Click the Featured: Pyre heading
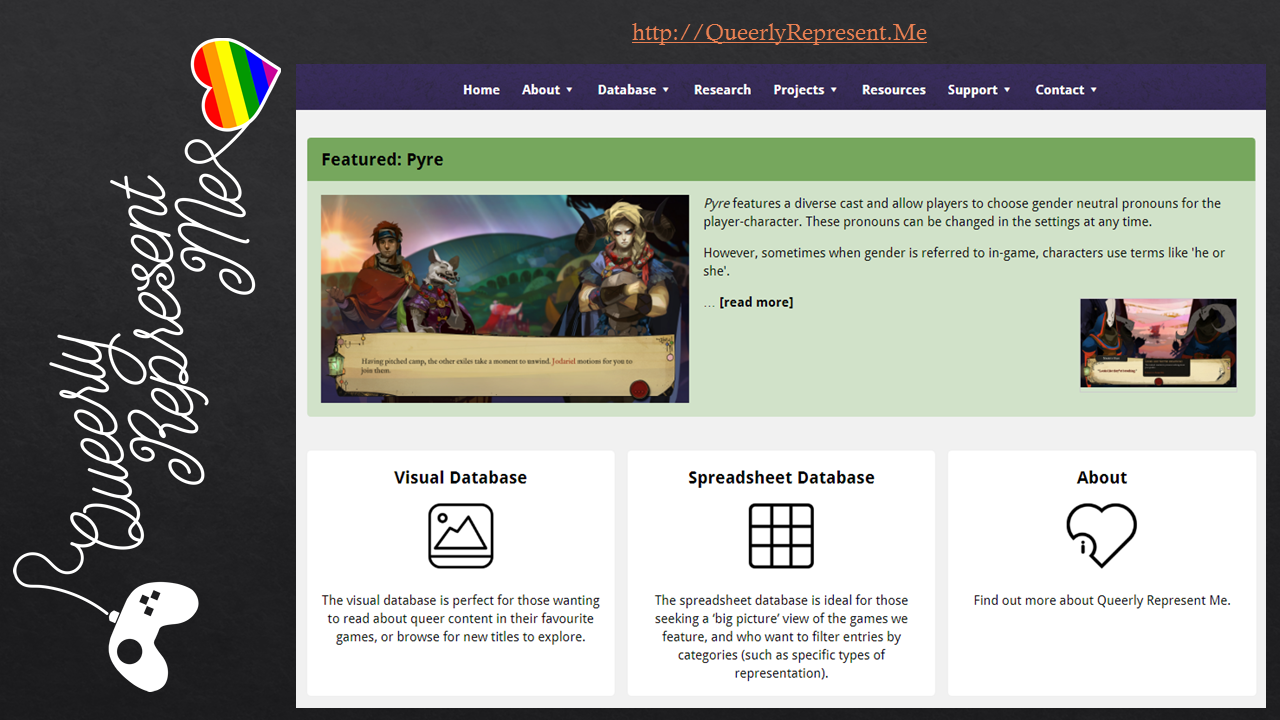Screen dimensions: 1280x720 [x=382, y=160]
